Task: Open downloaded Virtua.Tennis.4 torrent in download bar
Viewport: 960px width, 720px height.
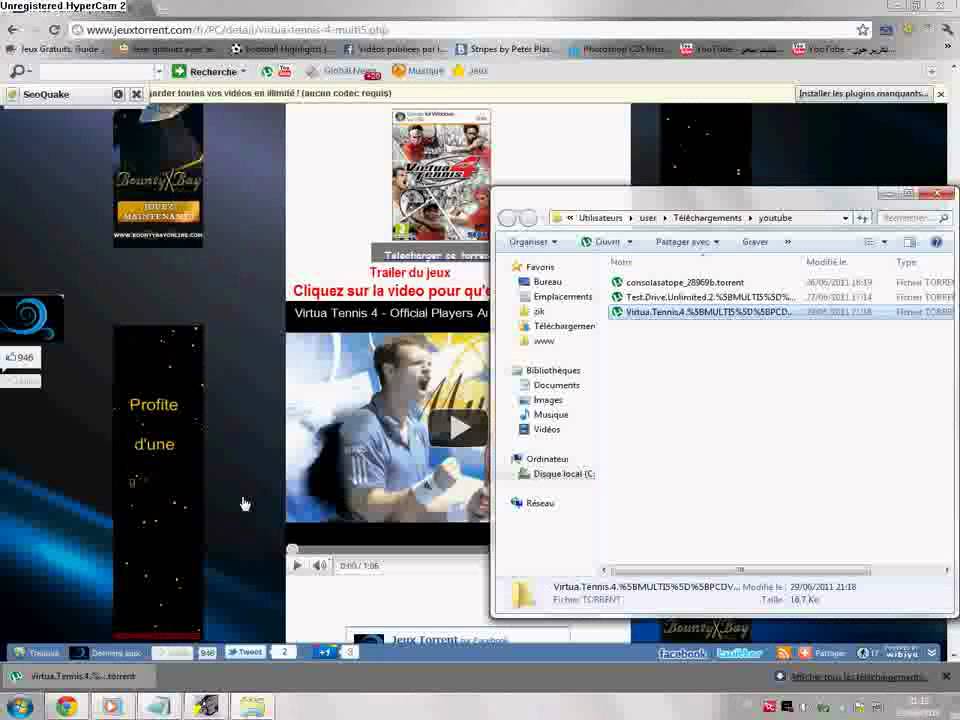Action: pyautogui.click(x=78, y=676)
